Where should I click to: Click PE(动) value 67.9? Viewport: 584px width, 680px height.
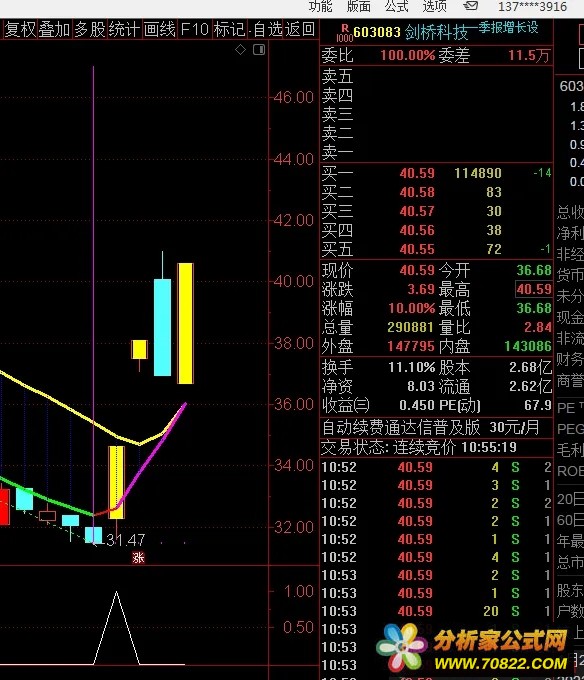tap(538, 405)
